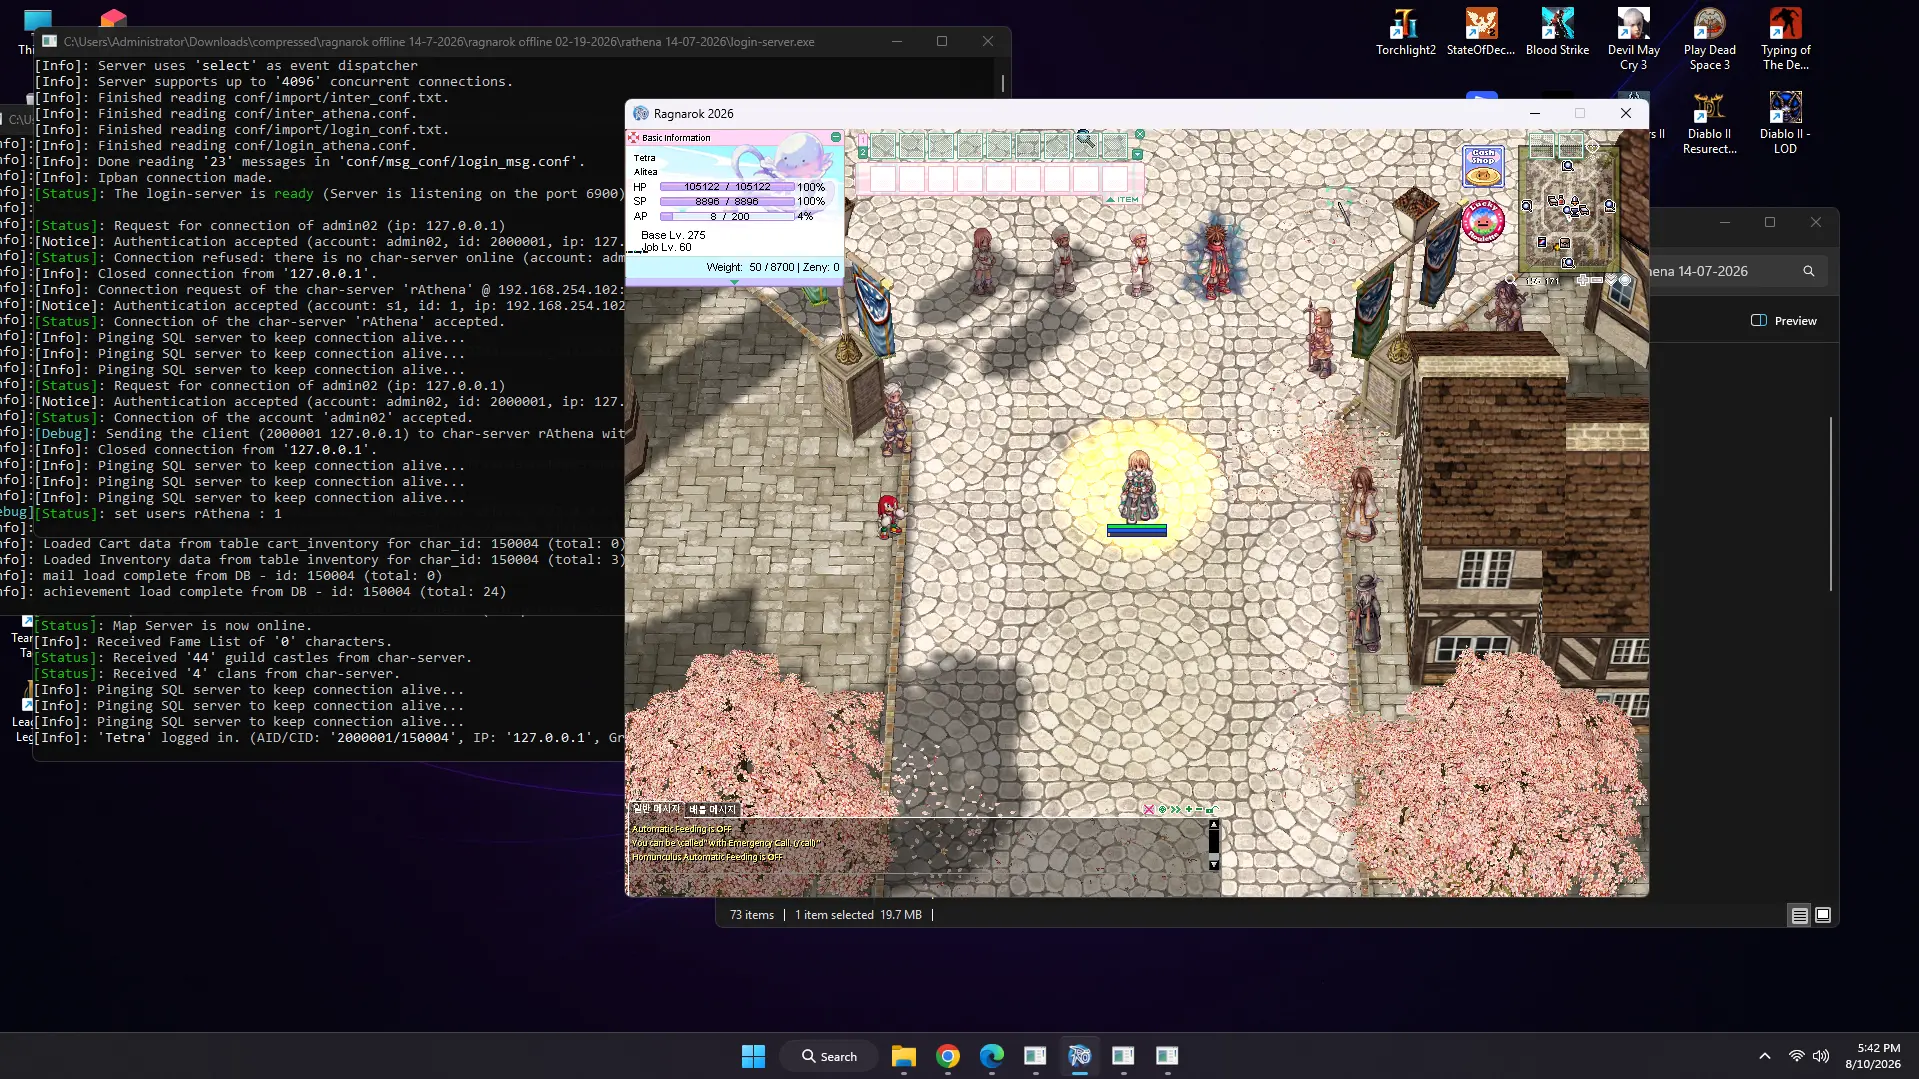This screenshot has height=1079, width=1919.
Task: Select the first empty pink item slot
Action: click(883, 179)
